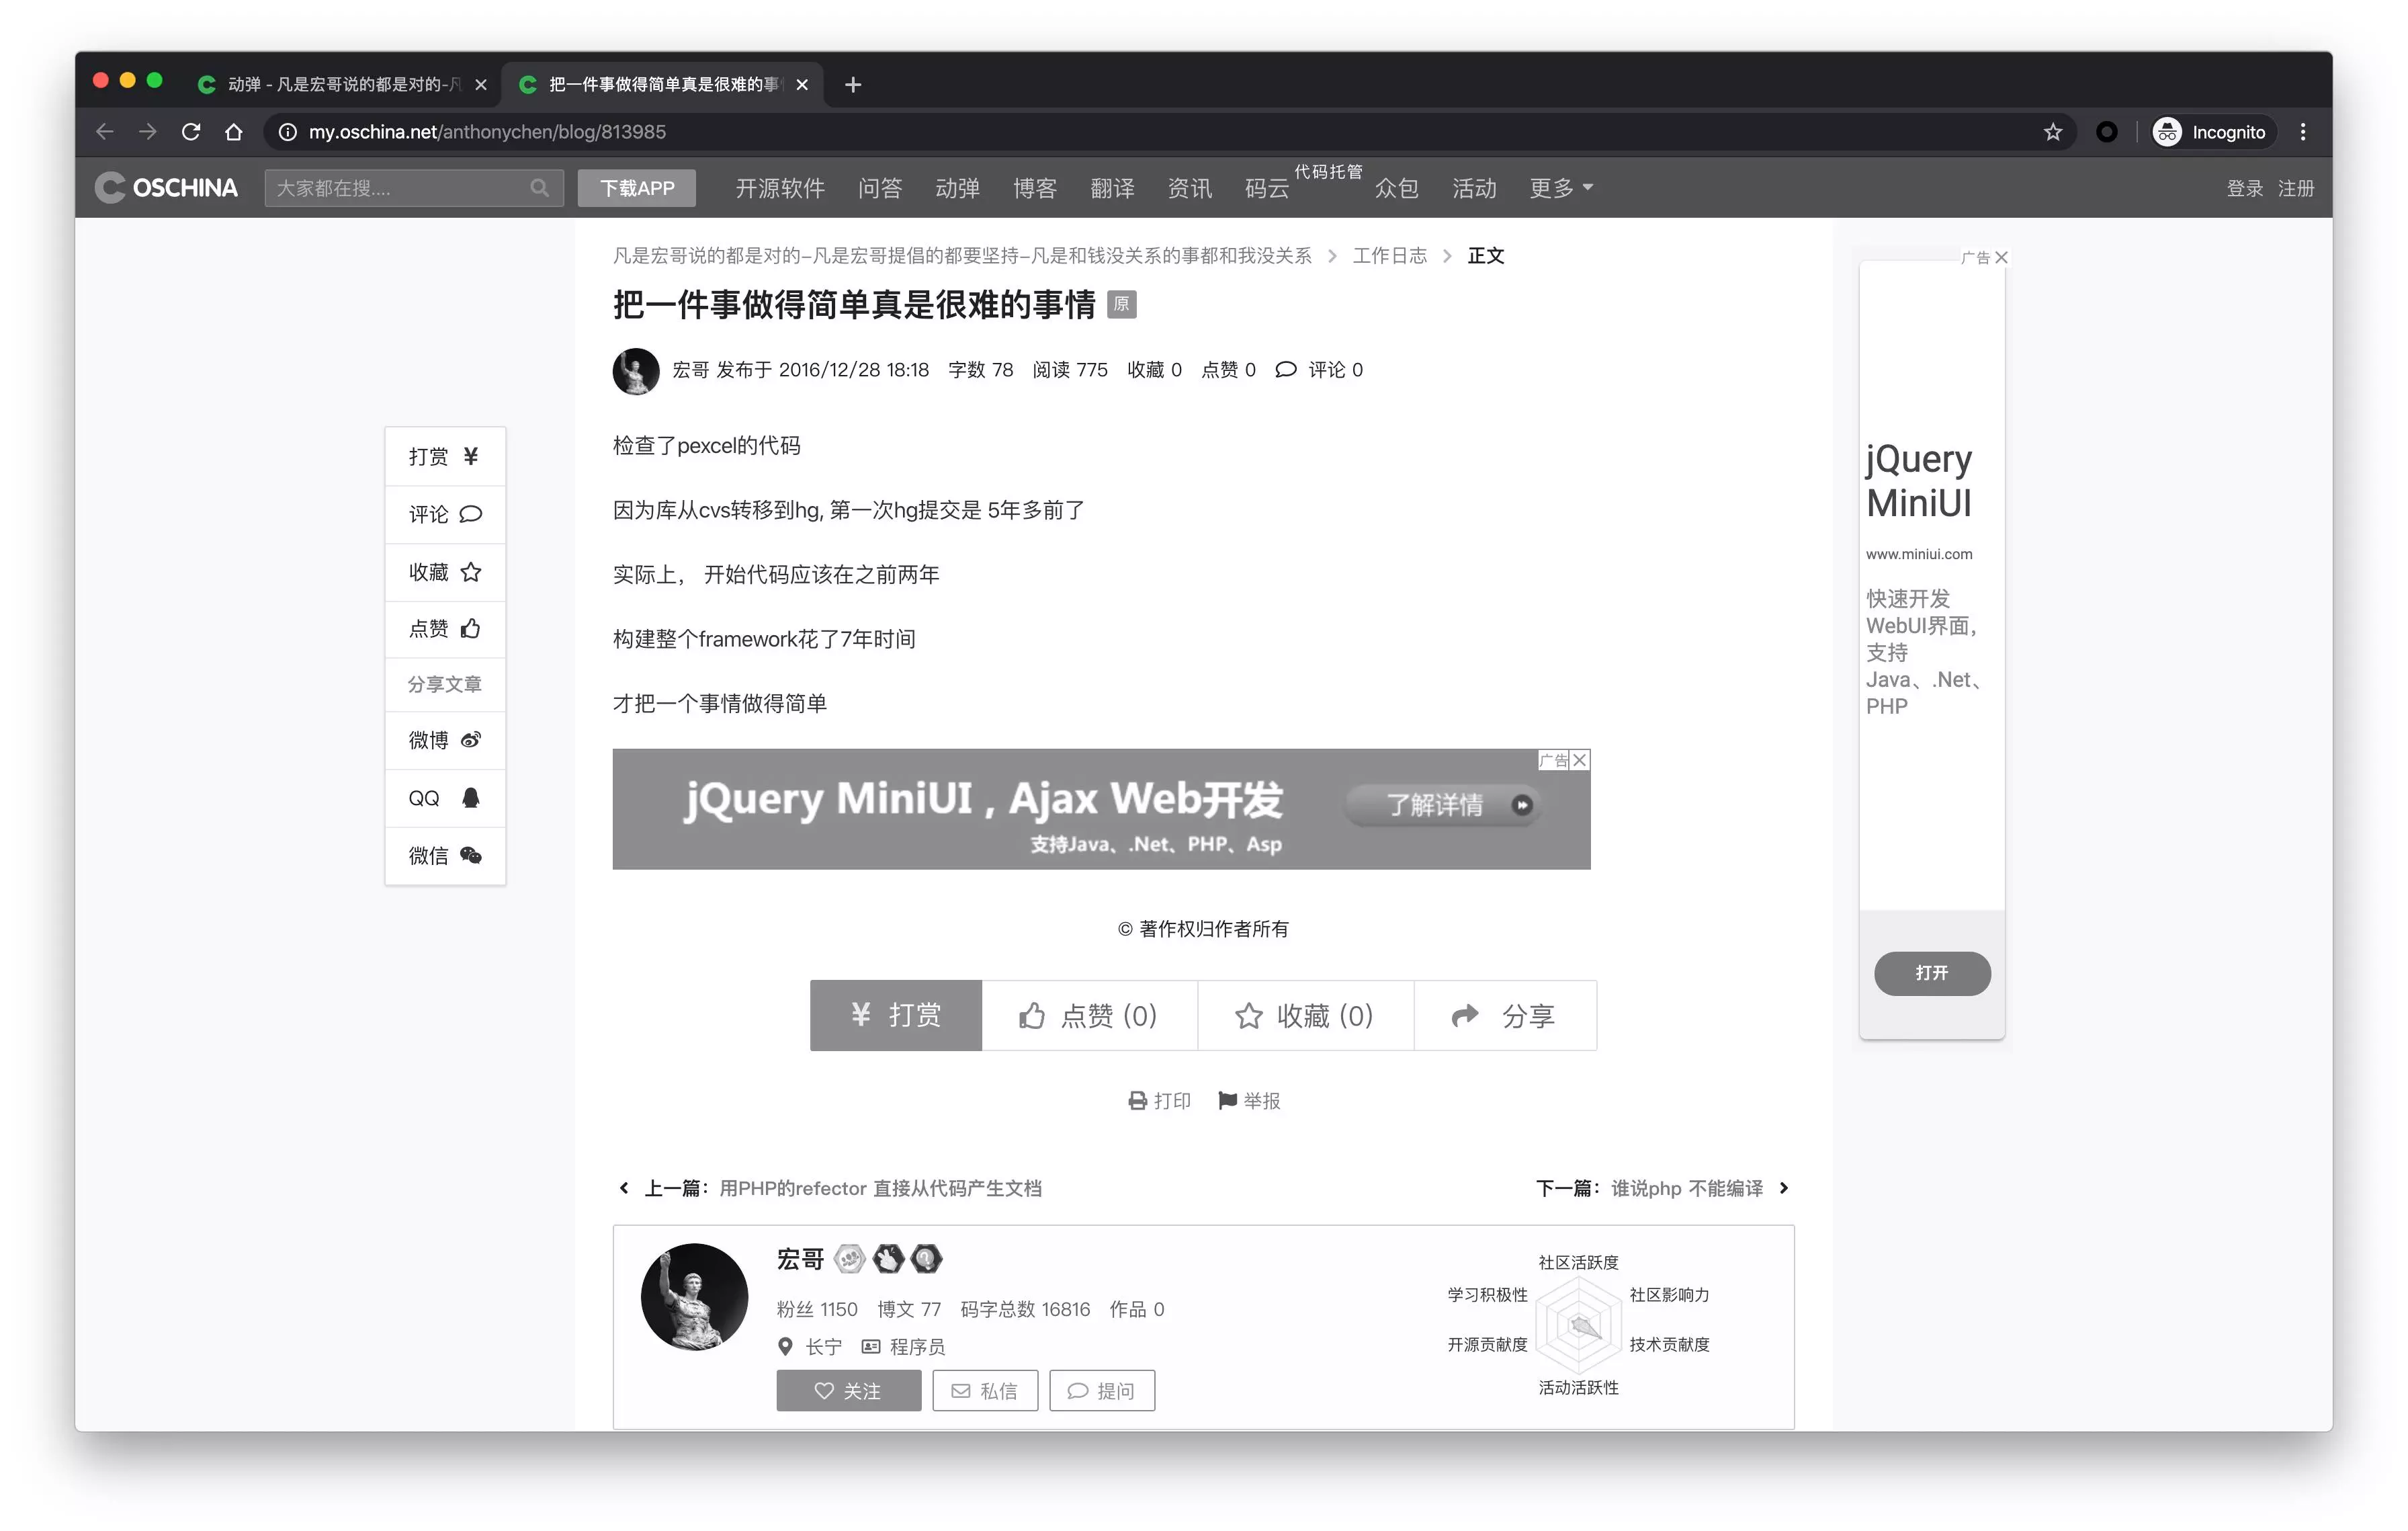Click large 打赏 button below article
This screenshot has width=2408, height=1531.
pyautogui.click(x=896, y=1015)
